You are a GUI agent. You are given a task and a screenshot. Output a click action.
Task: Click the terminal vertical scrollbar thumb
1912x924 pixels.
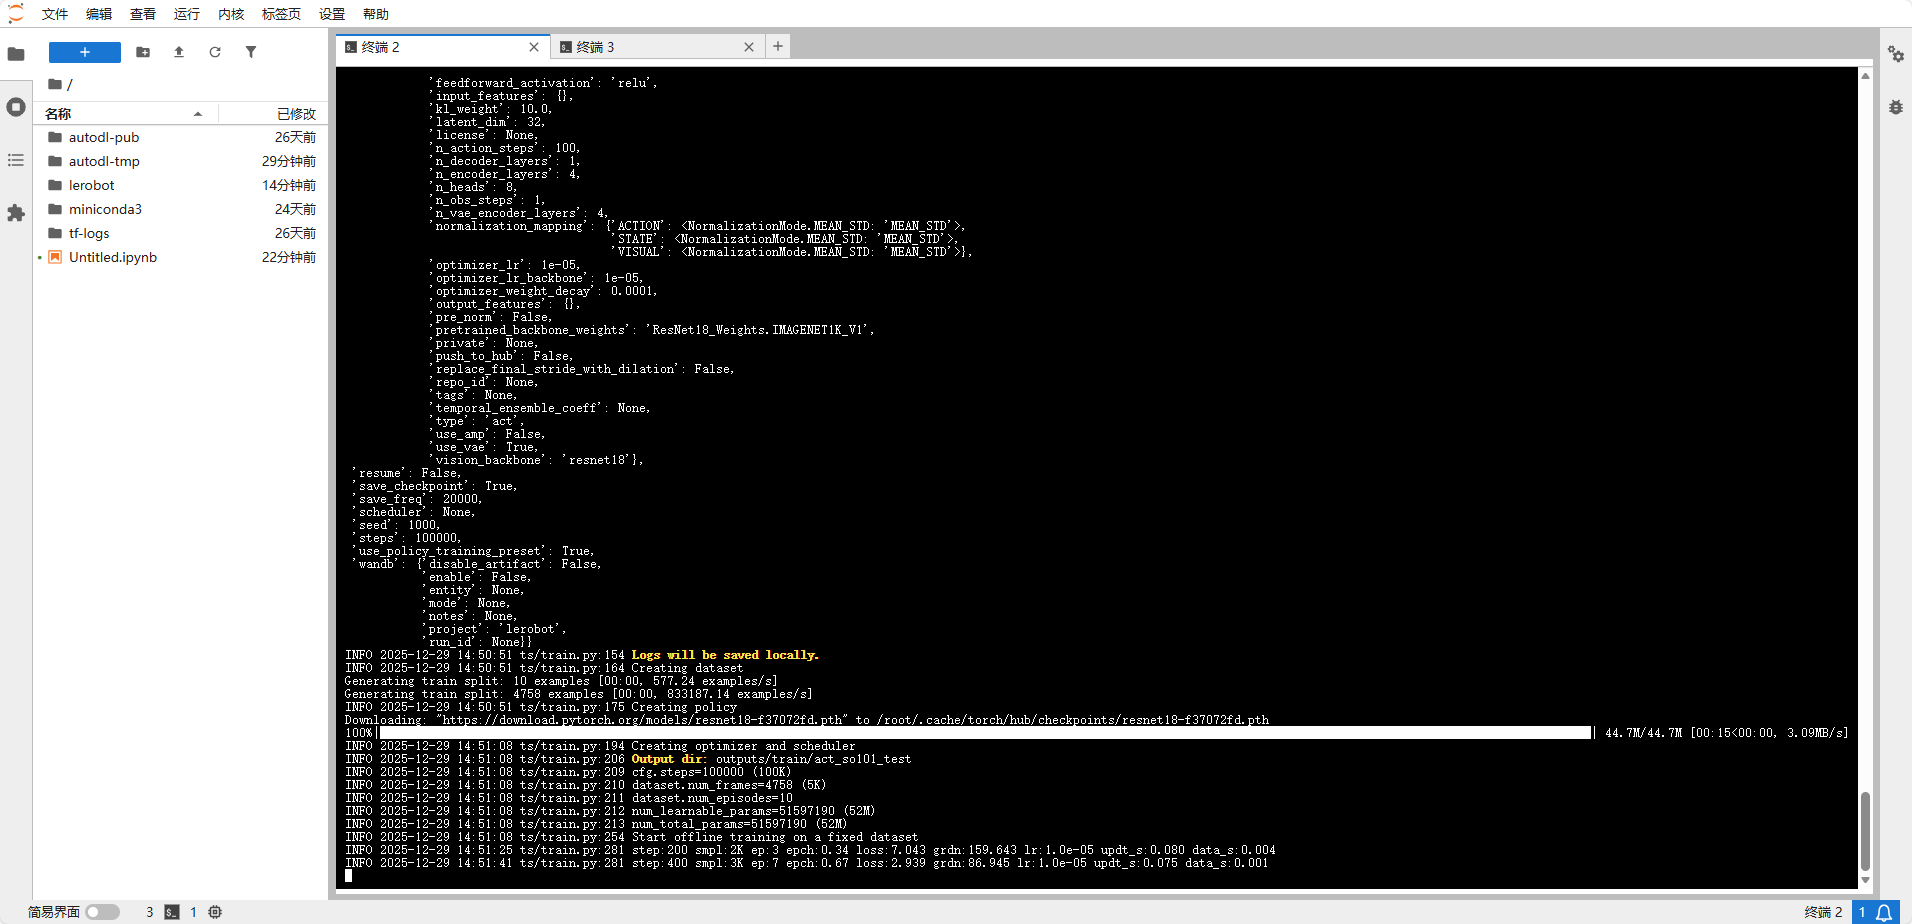[x=1865, y=830]
